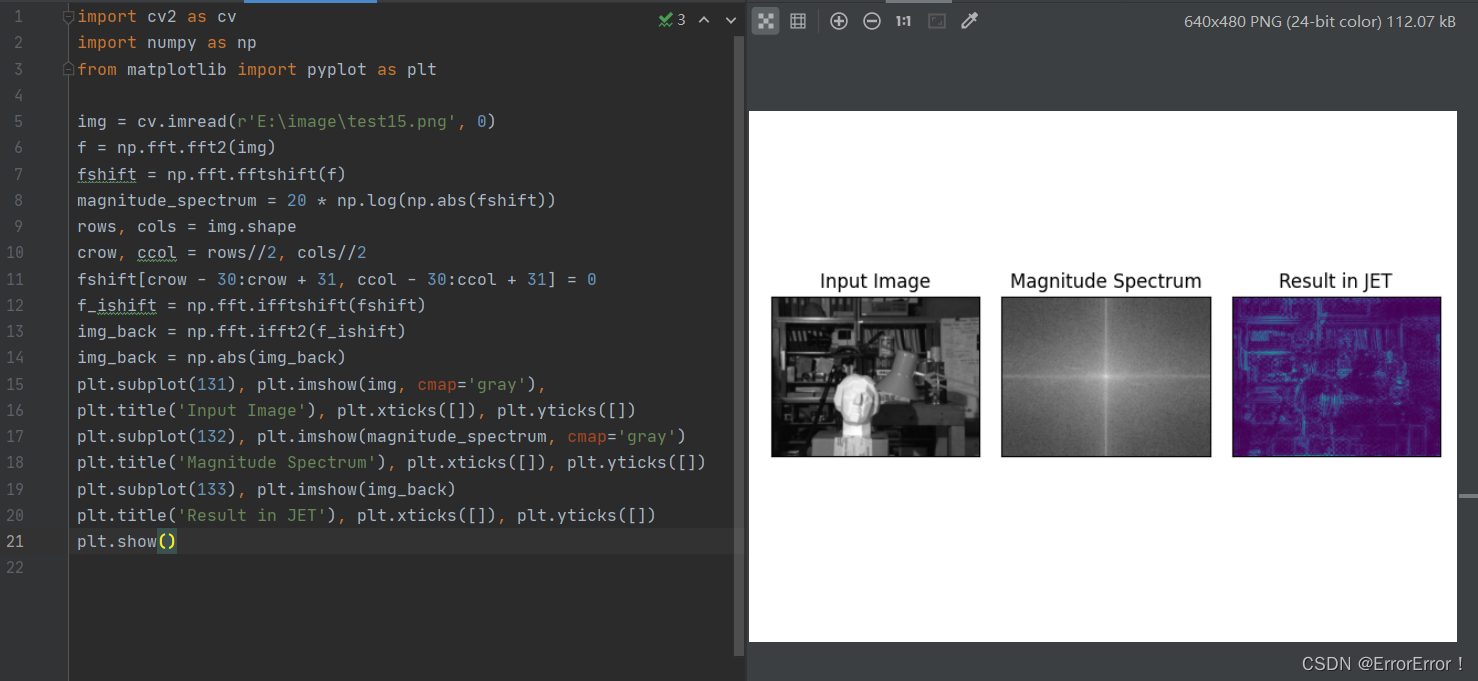Click 'Magnitude Spectrum' string on line 18

tap(277, 462)
